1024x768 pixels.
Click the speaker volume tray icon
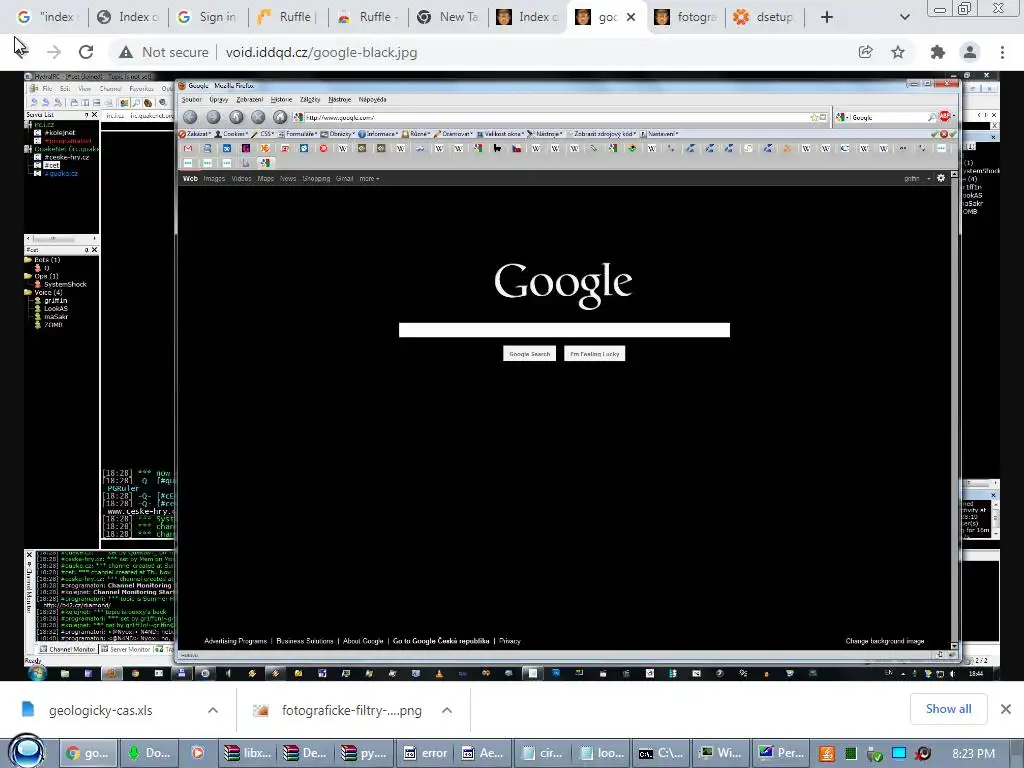(x=923, y=754)
